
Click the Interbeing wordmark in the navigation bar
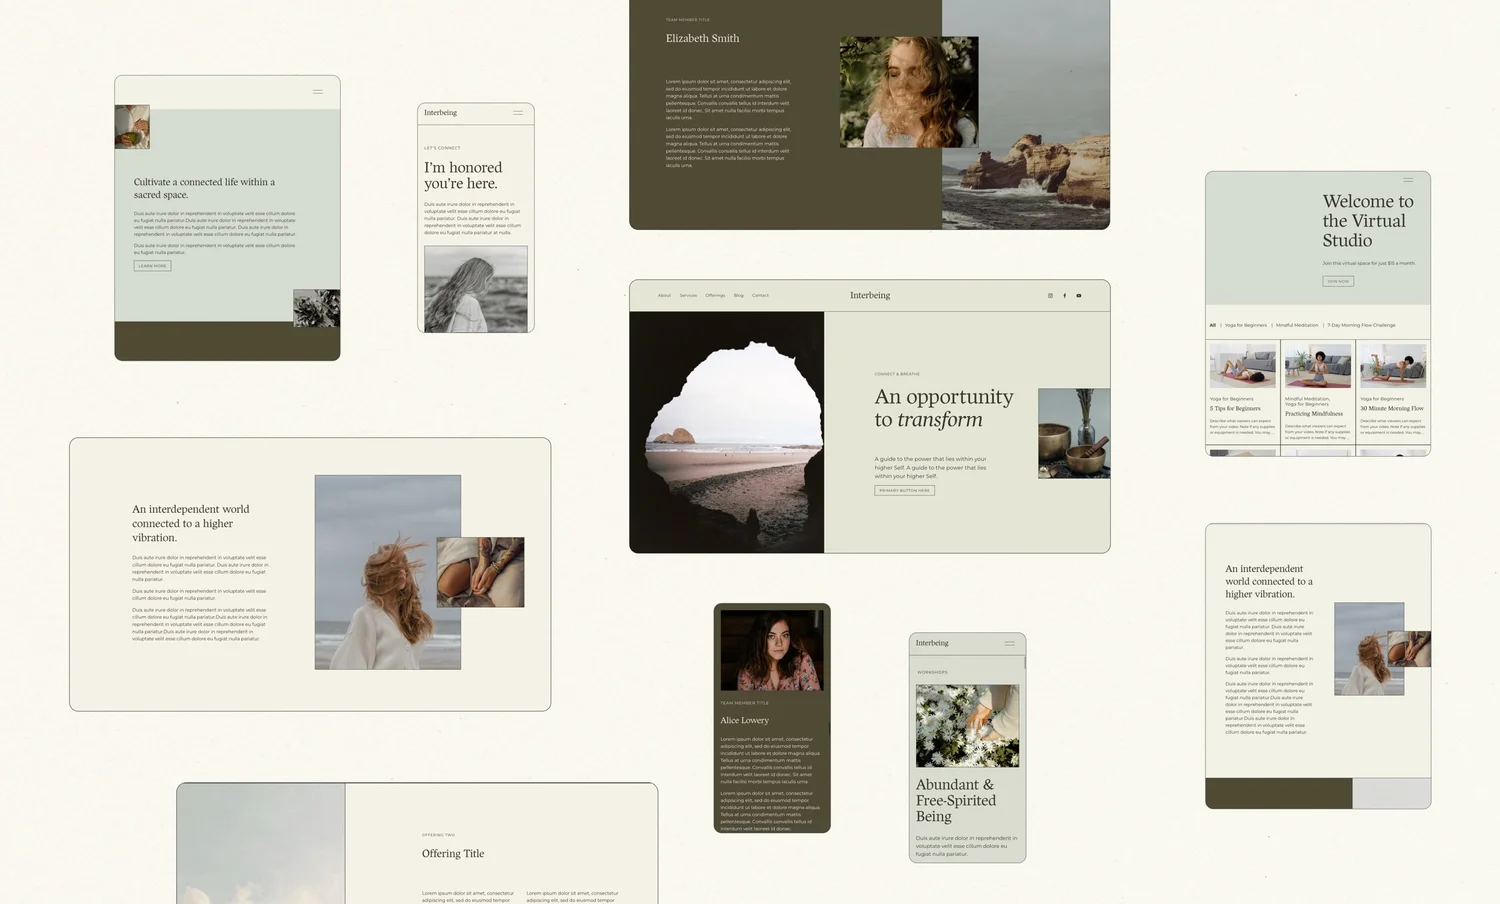pyautogui.click(x=869, y=295)
